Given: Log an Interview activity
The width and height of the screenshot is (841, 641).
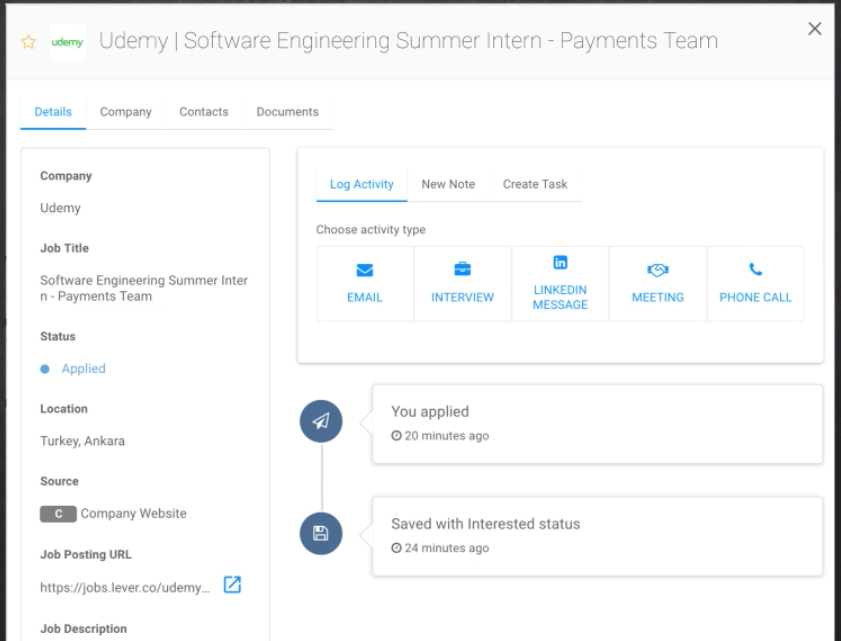Looking at the screenshot, I should (462, 284).
